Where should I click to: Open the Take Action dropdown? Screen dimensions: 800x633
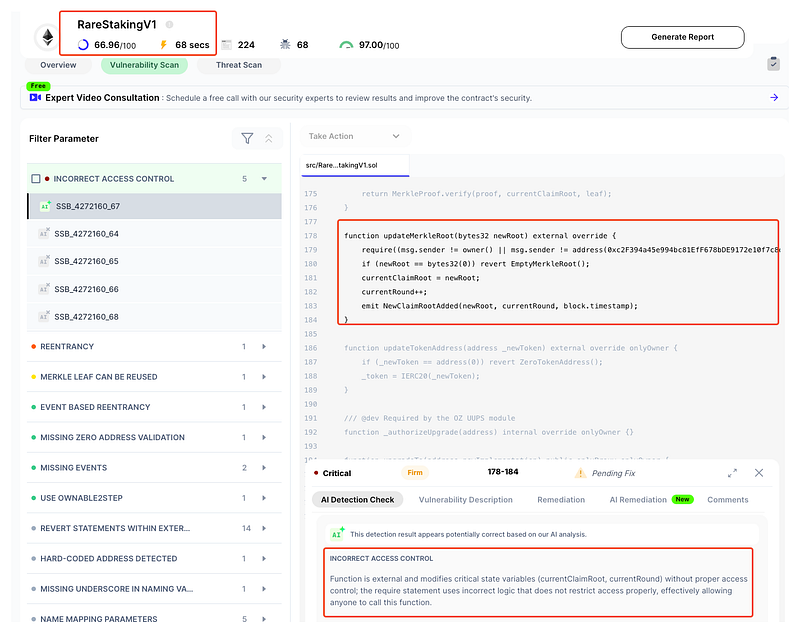[x=354, y=136]
